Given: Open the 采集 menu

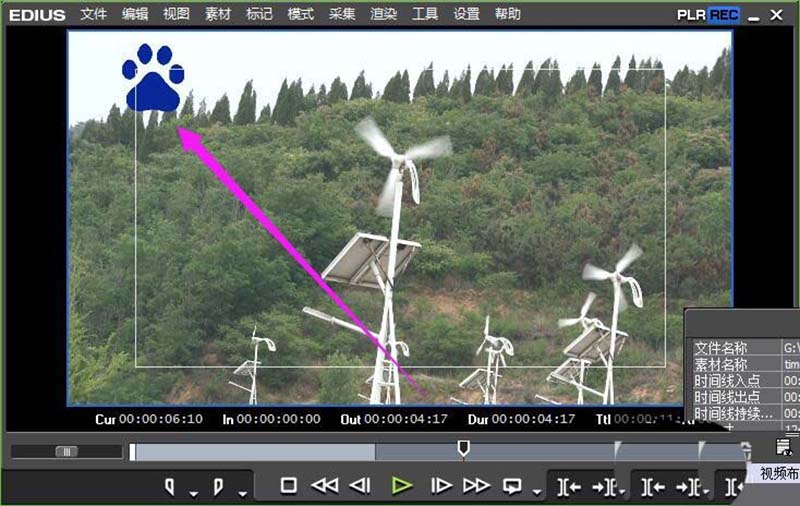Looking at the screenshot, I should click(x=342, y=14).
